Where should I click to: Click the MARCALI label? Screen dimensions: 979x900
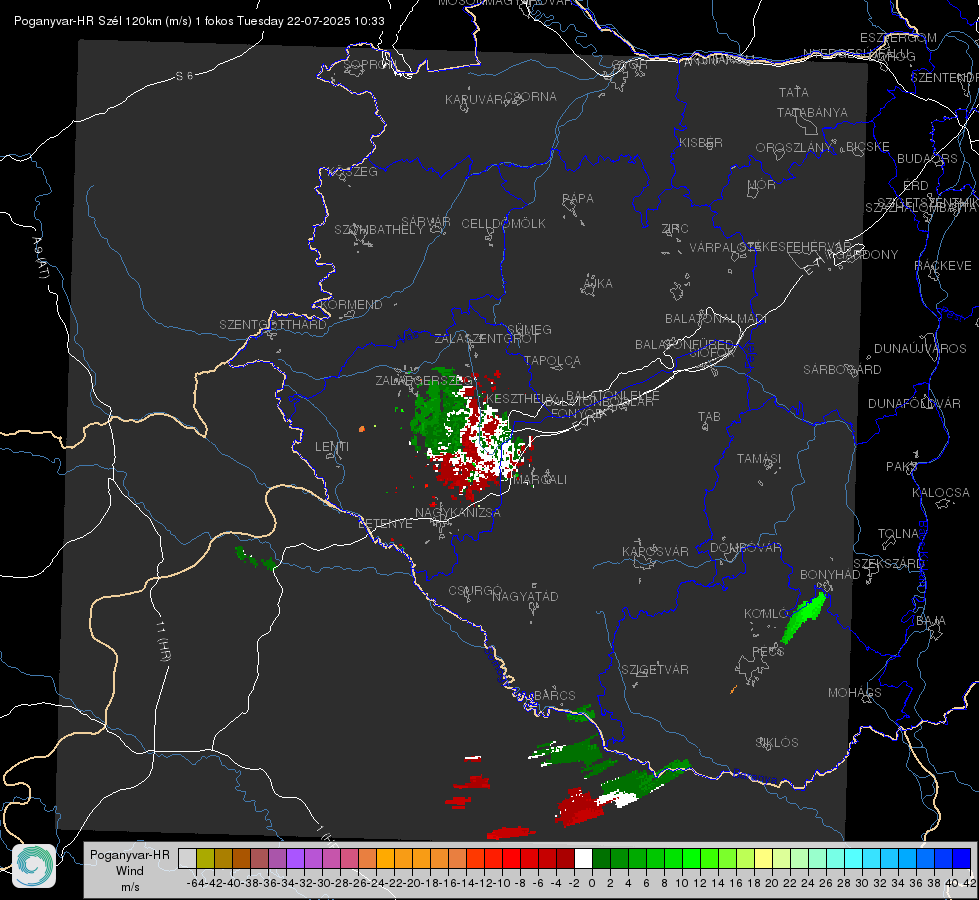[x=539, y=480]
